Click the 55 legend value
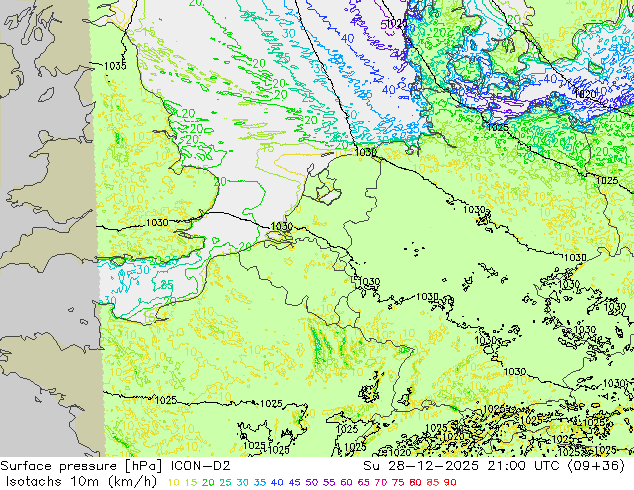 tap(329, 483)
